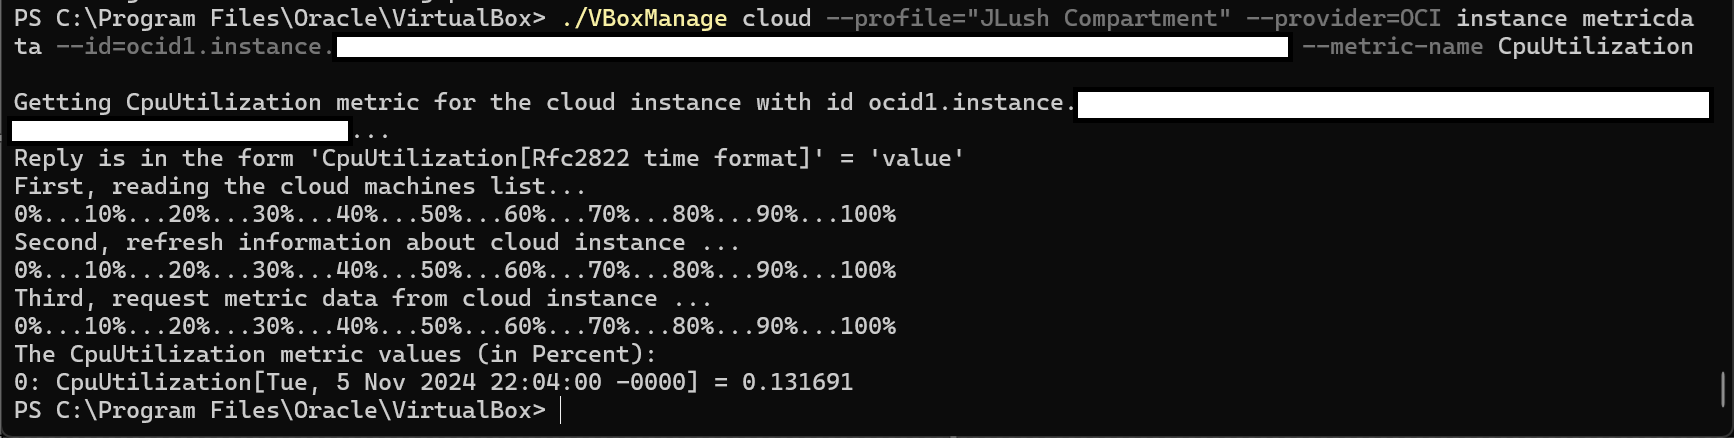Screen dimensions: 1734x438
Task: Click the "Reply is in the form" line
Action: (488, 158)
